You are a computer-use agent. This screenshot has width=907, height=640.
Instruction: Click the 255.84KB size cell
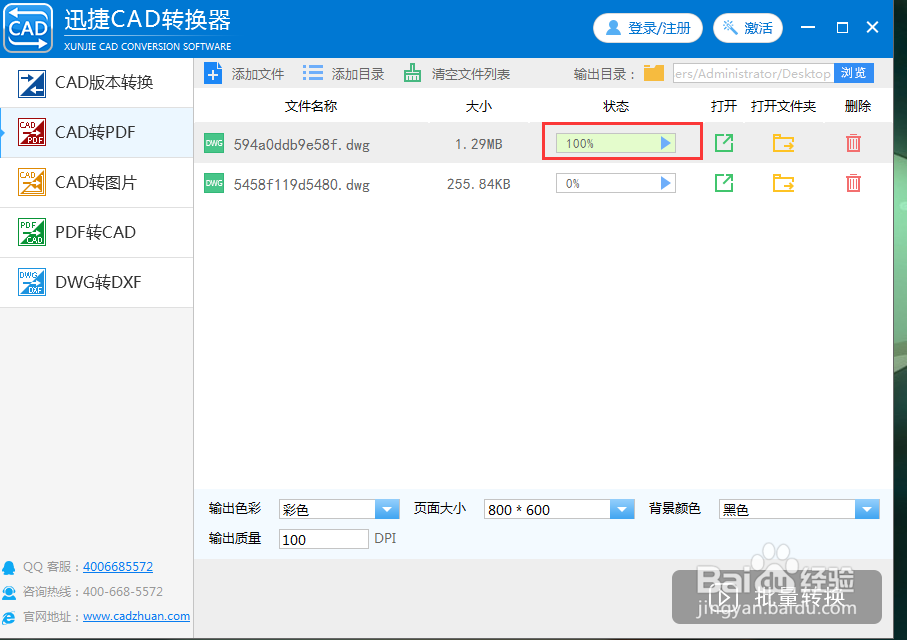[x=478, y=185]
